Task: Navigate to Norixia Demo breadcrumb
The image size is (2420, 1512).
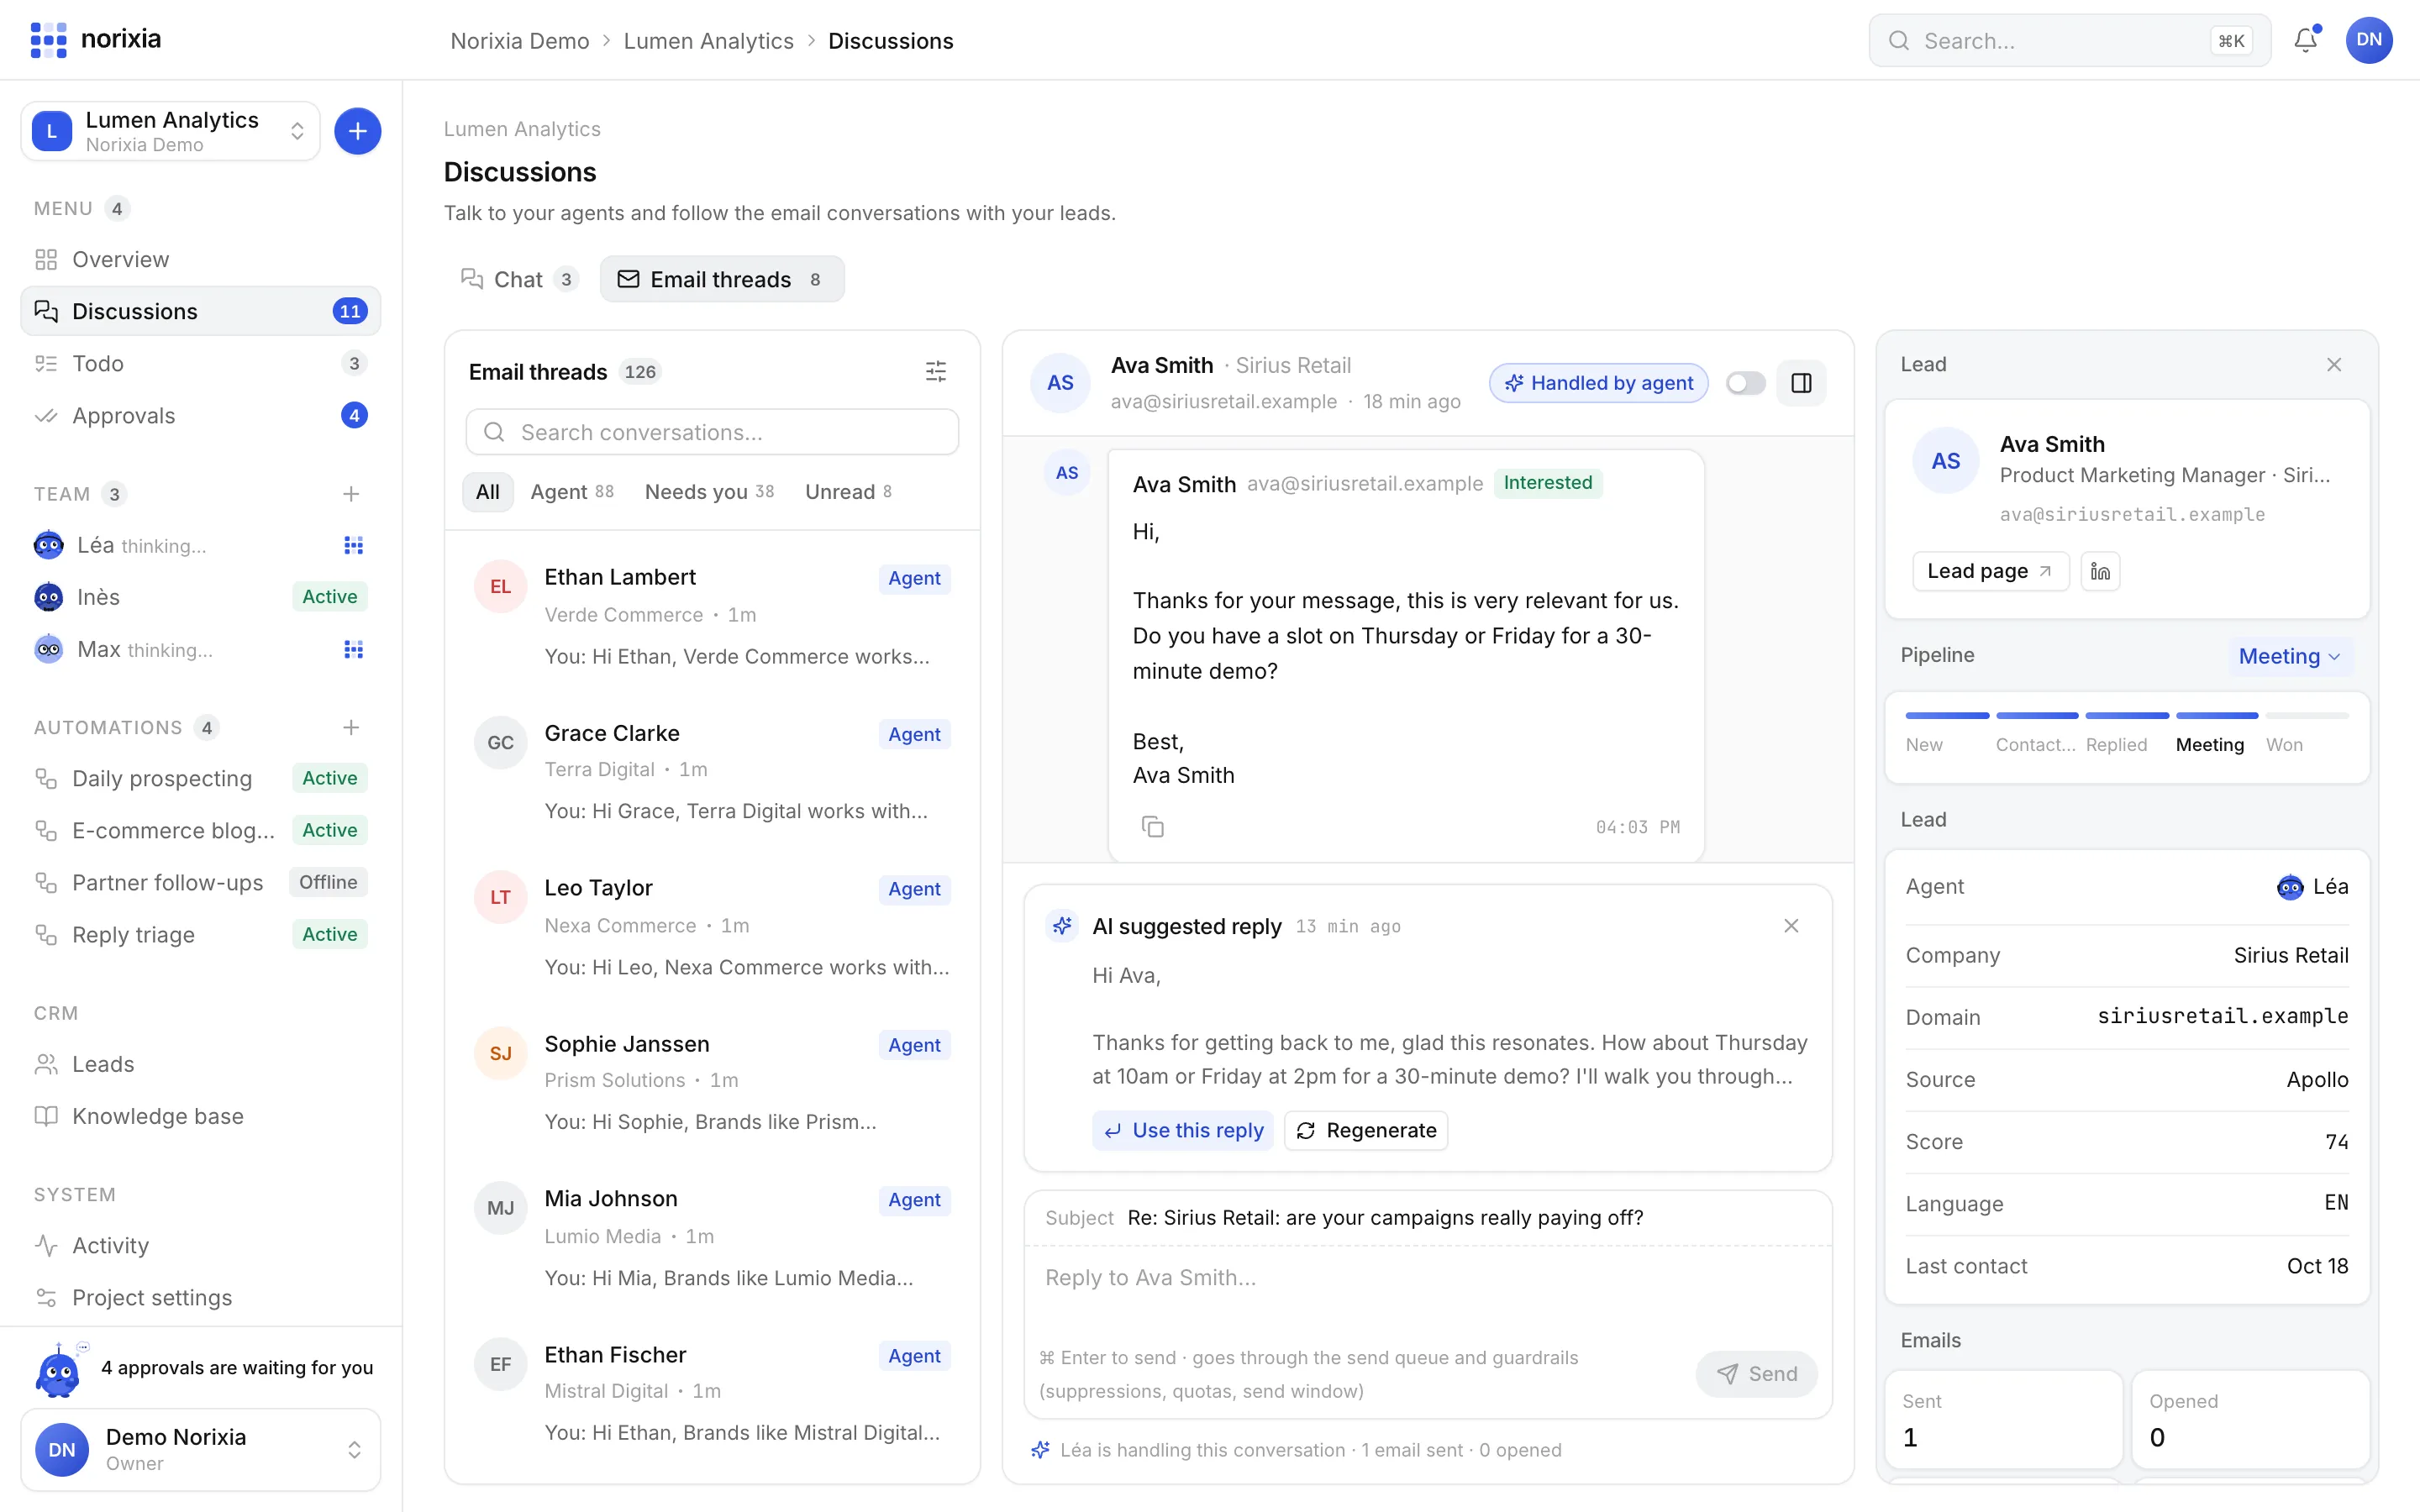Action: [519, 41]
